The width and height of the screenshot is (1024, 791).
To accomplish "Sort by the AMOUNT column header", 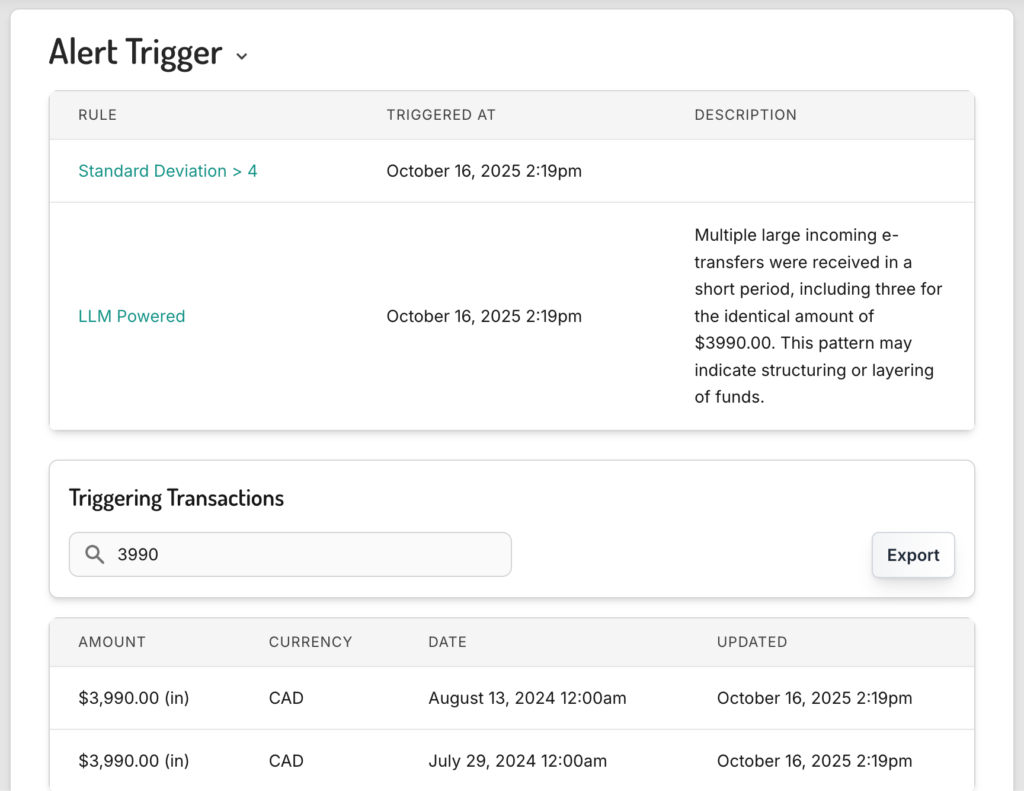I will coord(112,642).
